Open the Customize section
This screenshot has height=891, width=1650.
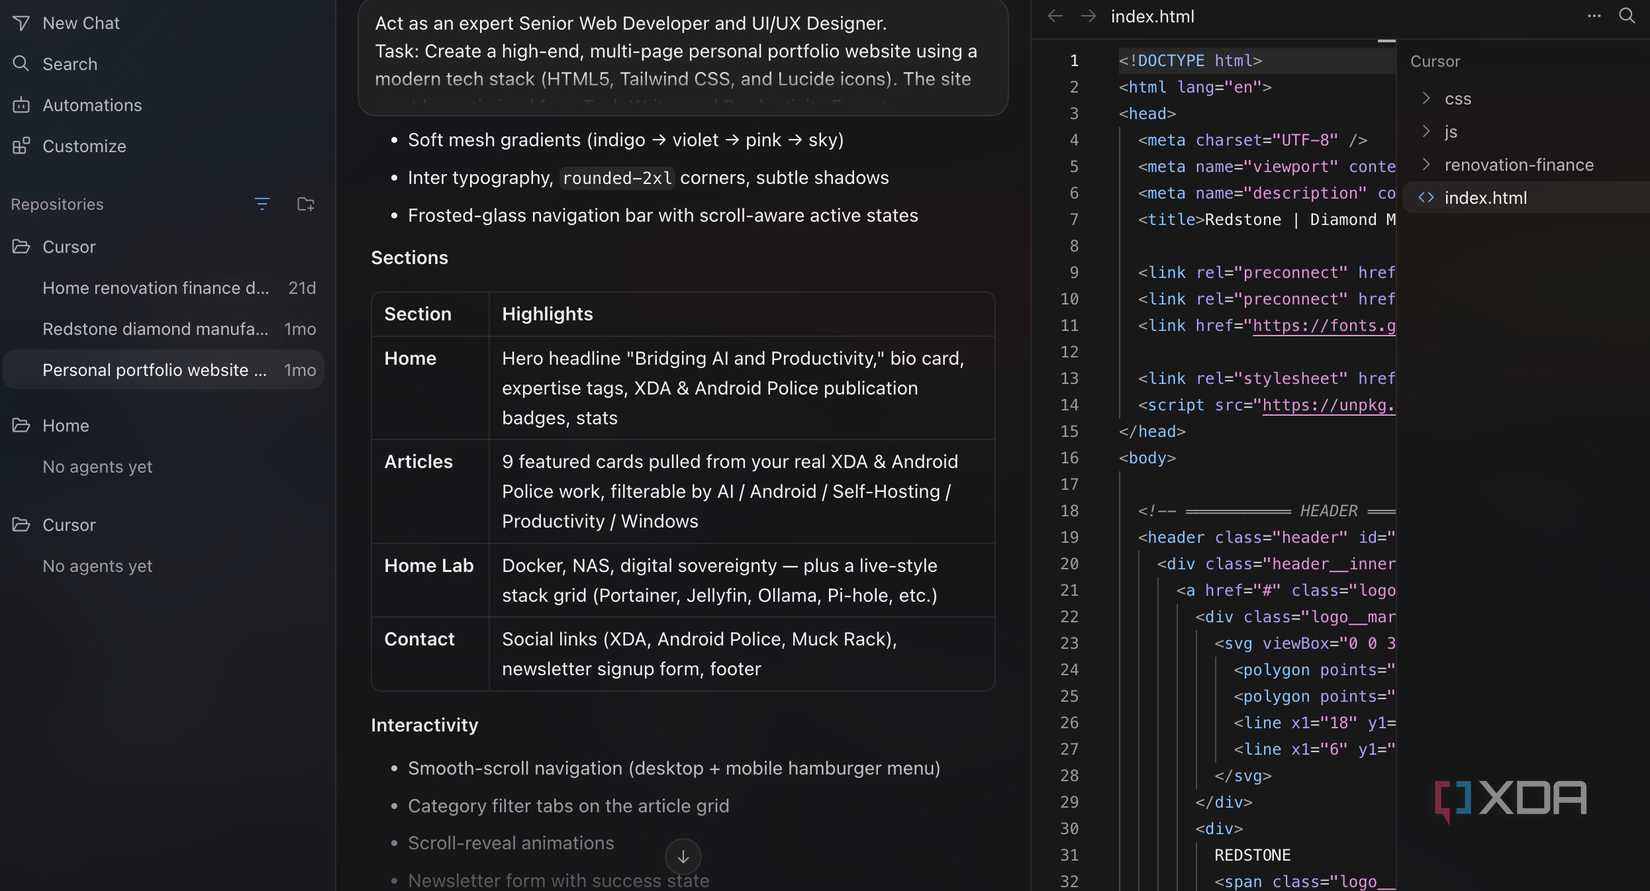69,146
